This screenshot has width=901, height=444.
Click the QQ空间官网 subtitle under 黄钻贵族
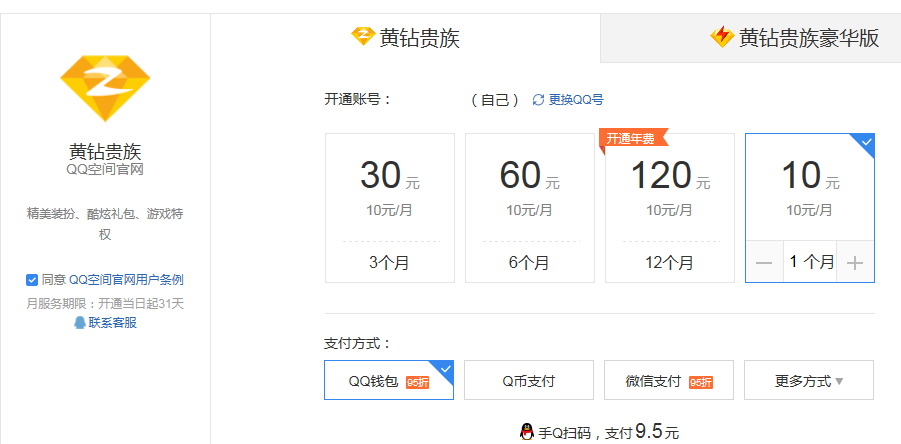tap(105, 170)
